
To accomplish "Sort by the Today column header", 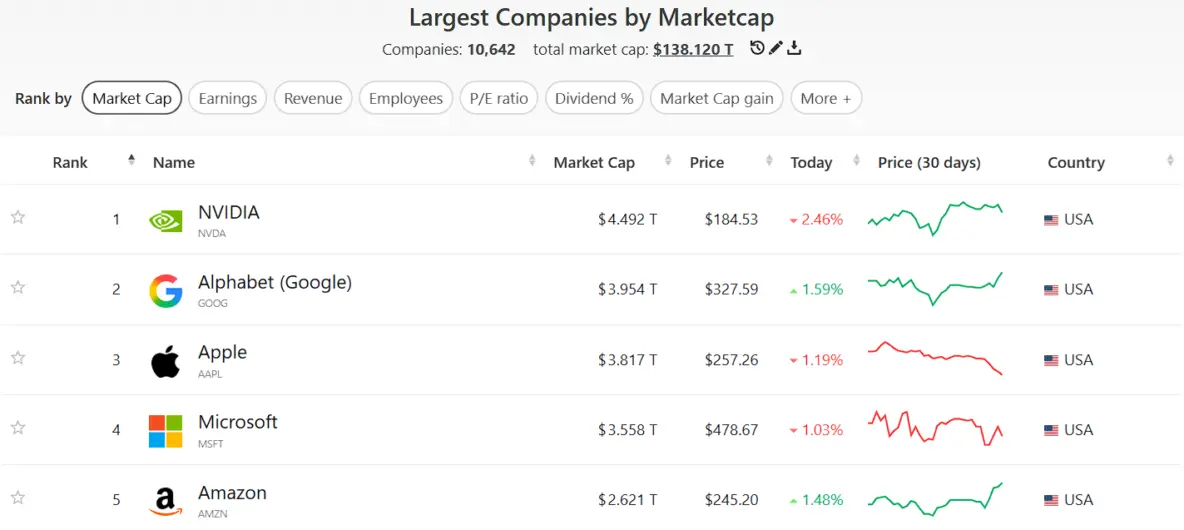I will pos(811,162).
